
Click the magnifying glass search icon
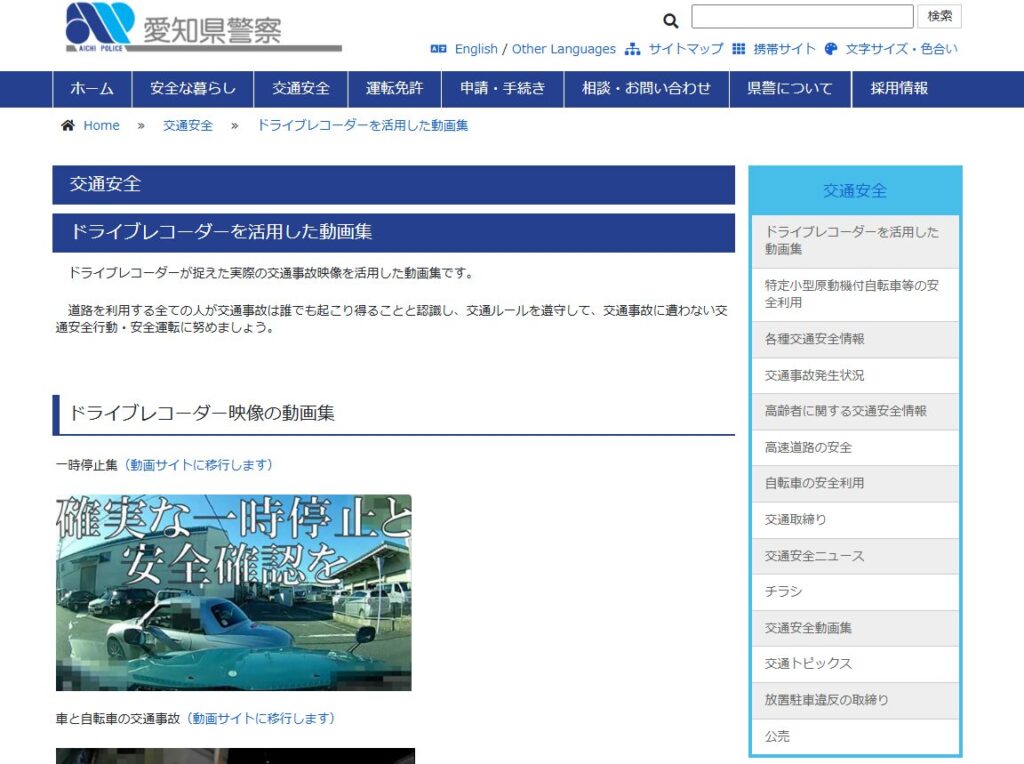671,20
